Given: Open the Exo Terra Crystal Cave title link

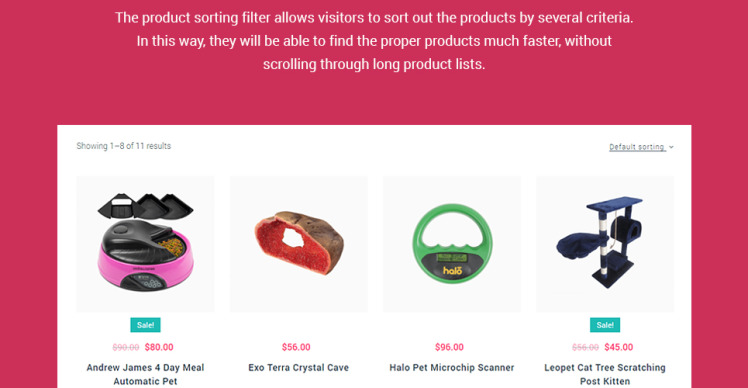Looking at the screenshot, I should 299,367.
